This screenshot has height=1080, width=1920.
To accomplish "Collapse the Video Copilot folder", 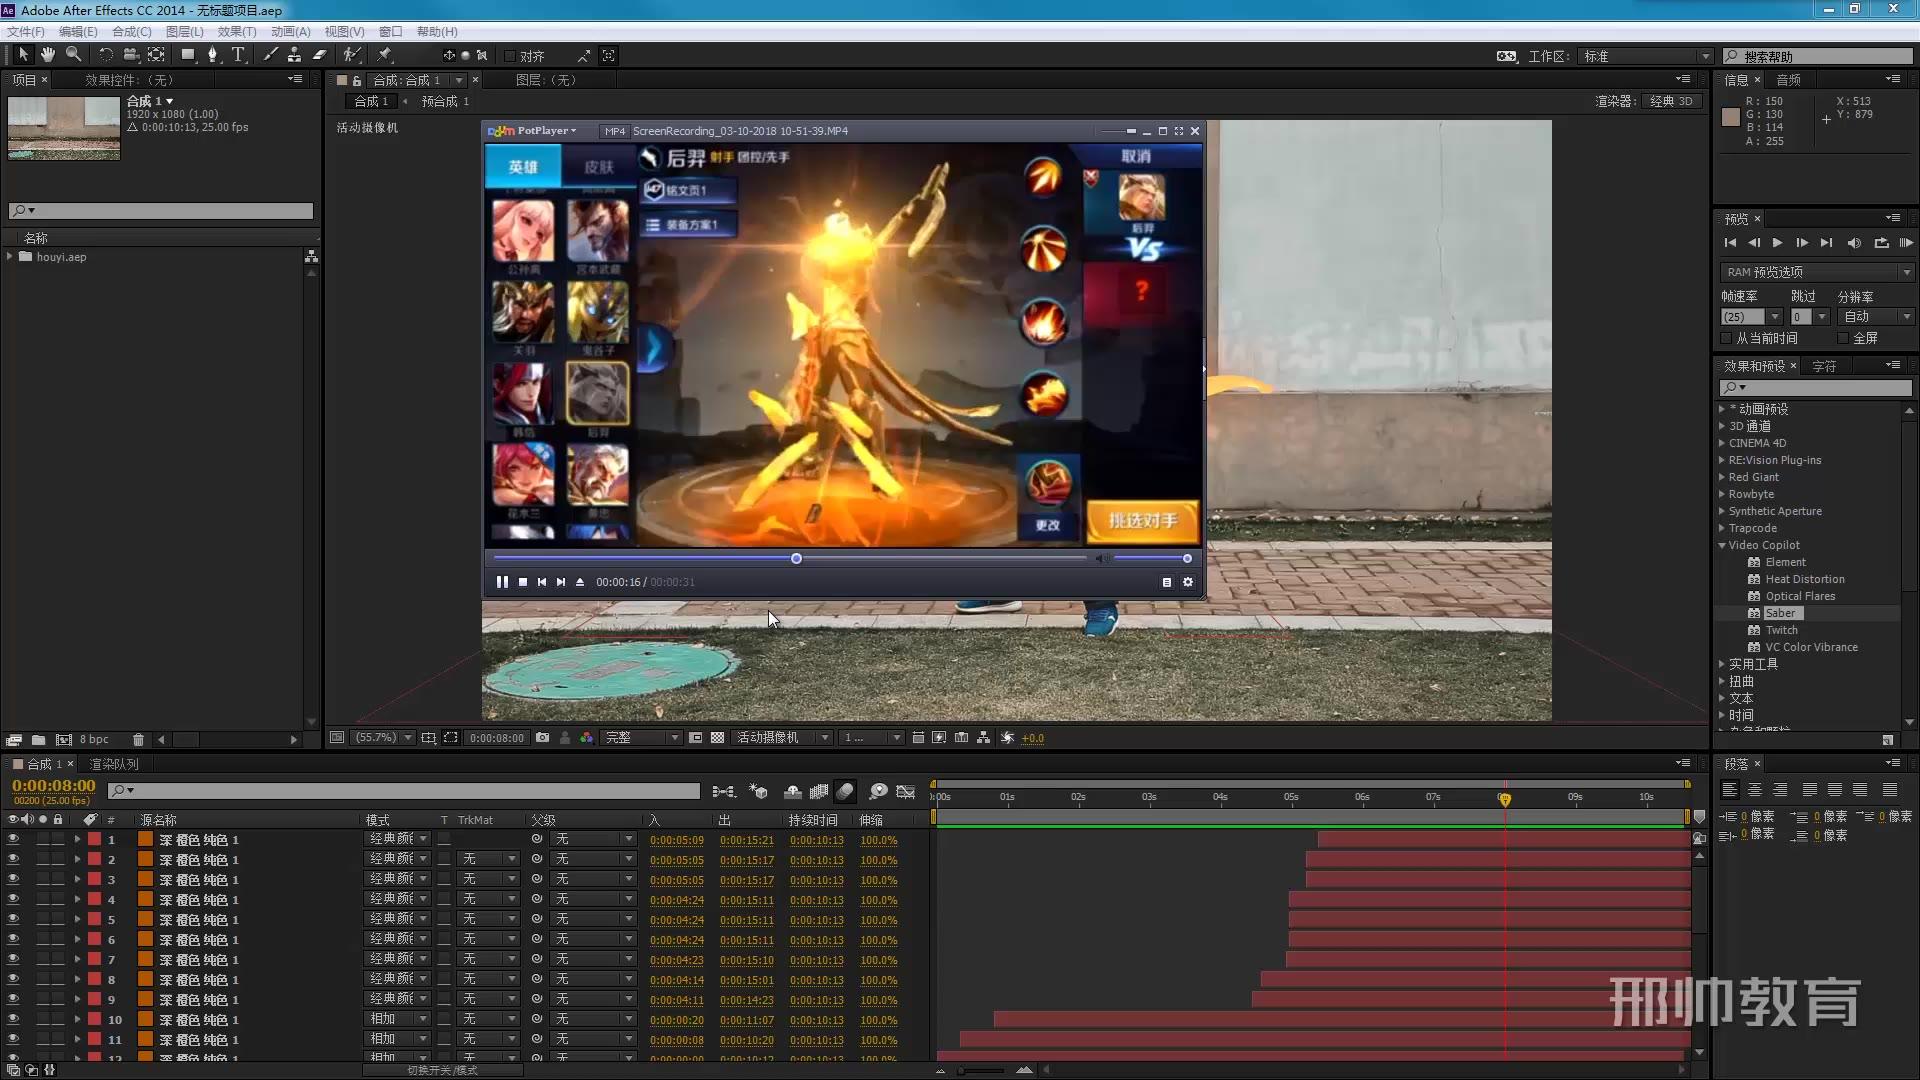I will [1722, 545].
